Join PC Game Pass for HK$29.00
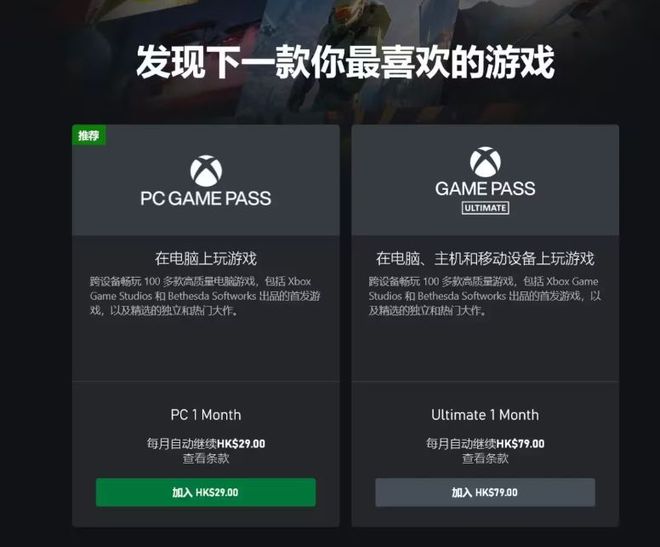Screen dimensions: 660x547 [x=206, y=492]
